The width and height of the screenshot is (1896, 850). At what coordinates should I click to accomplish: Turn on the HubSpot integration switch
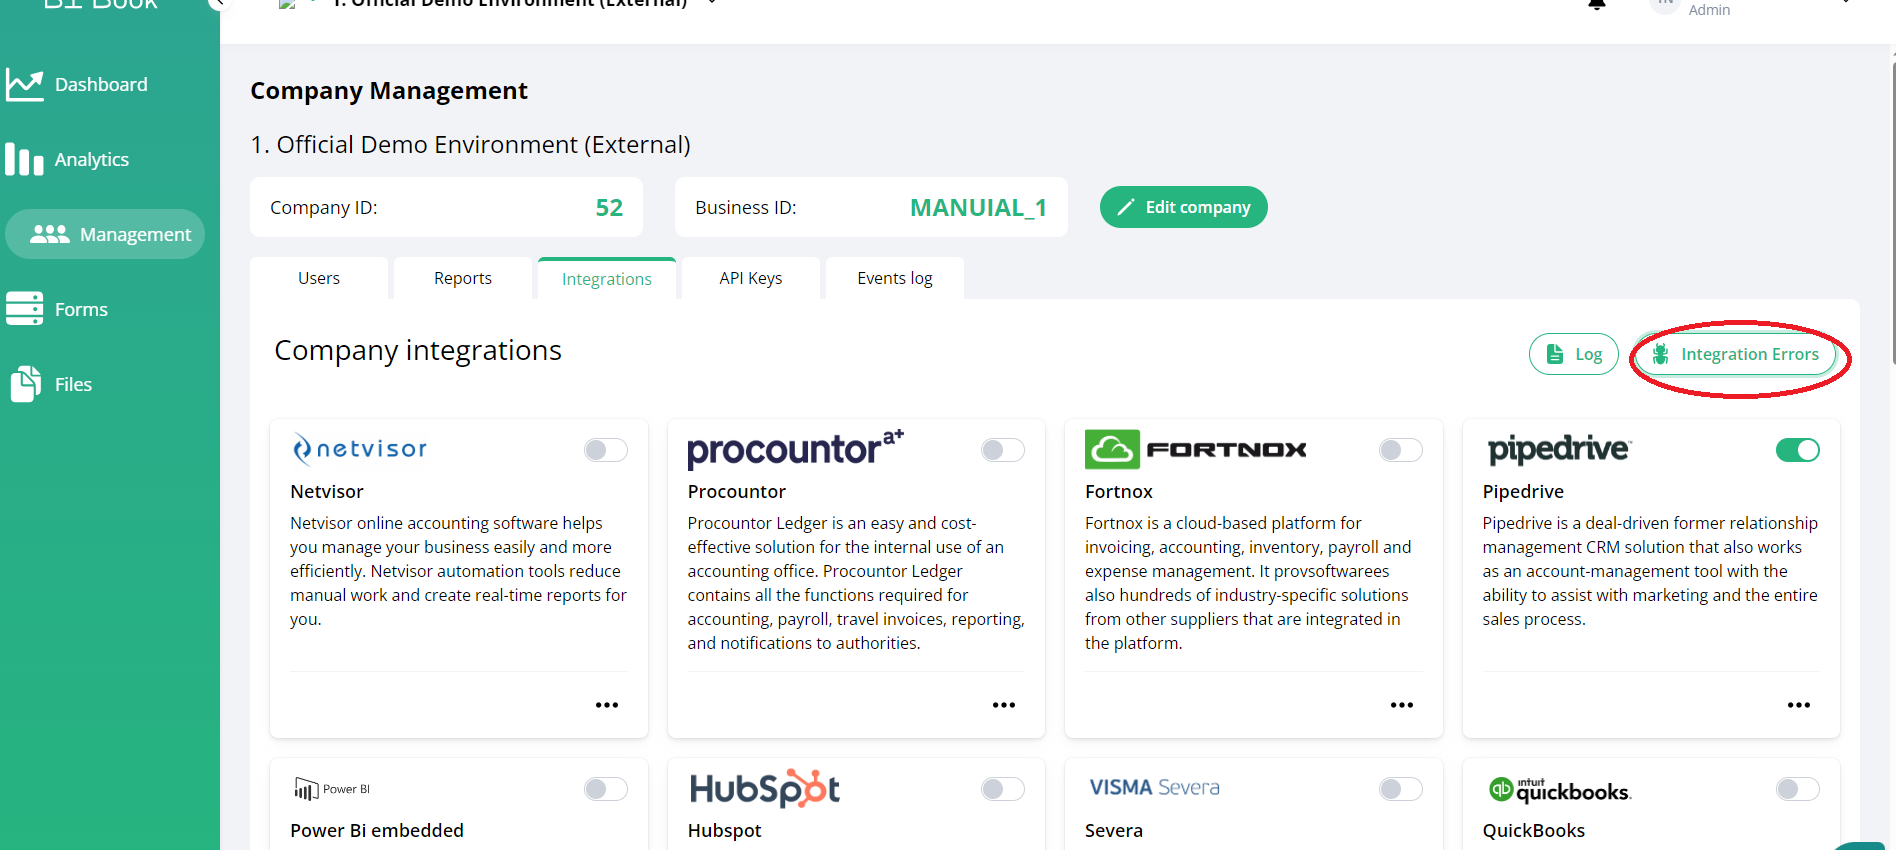(1003, 789)
